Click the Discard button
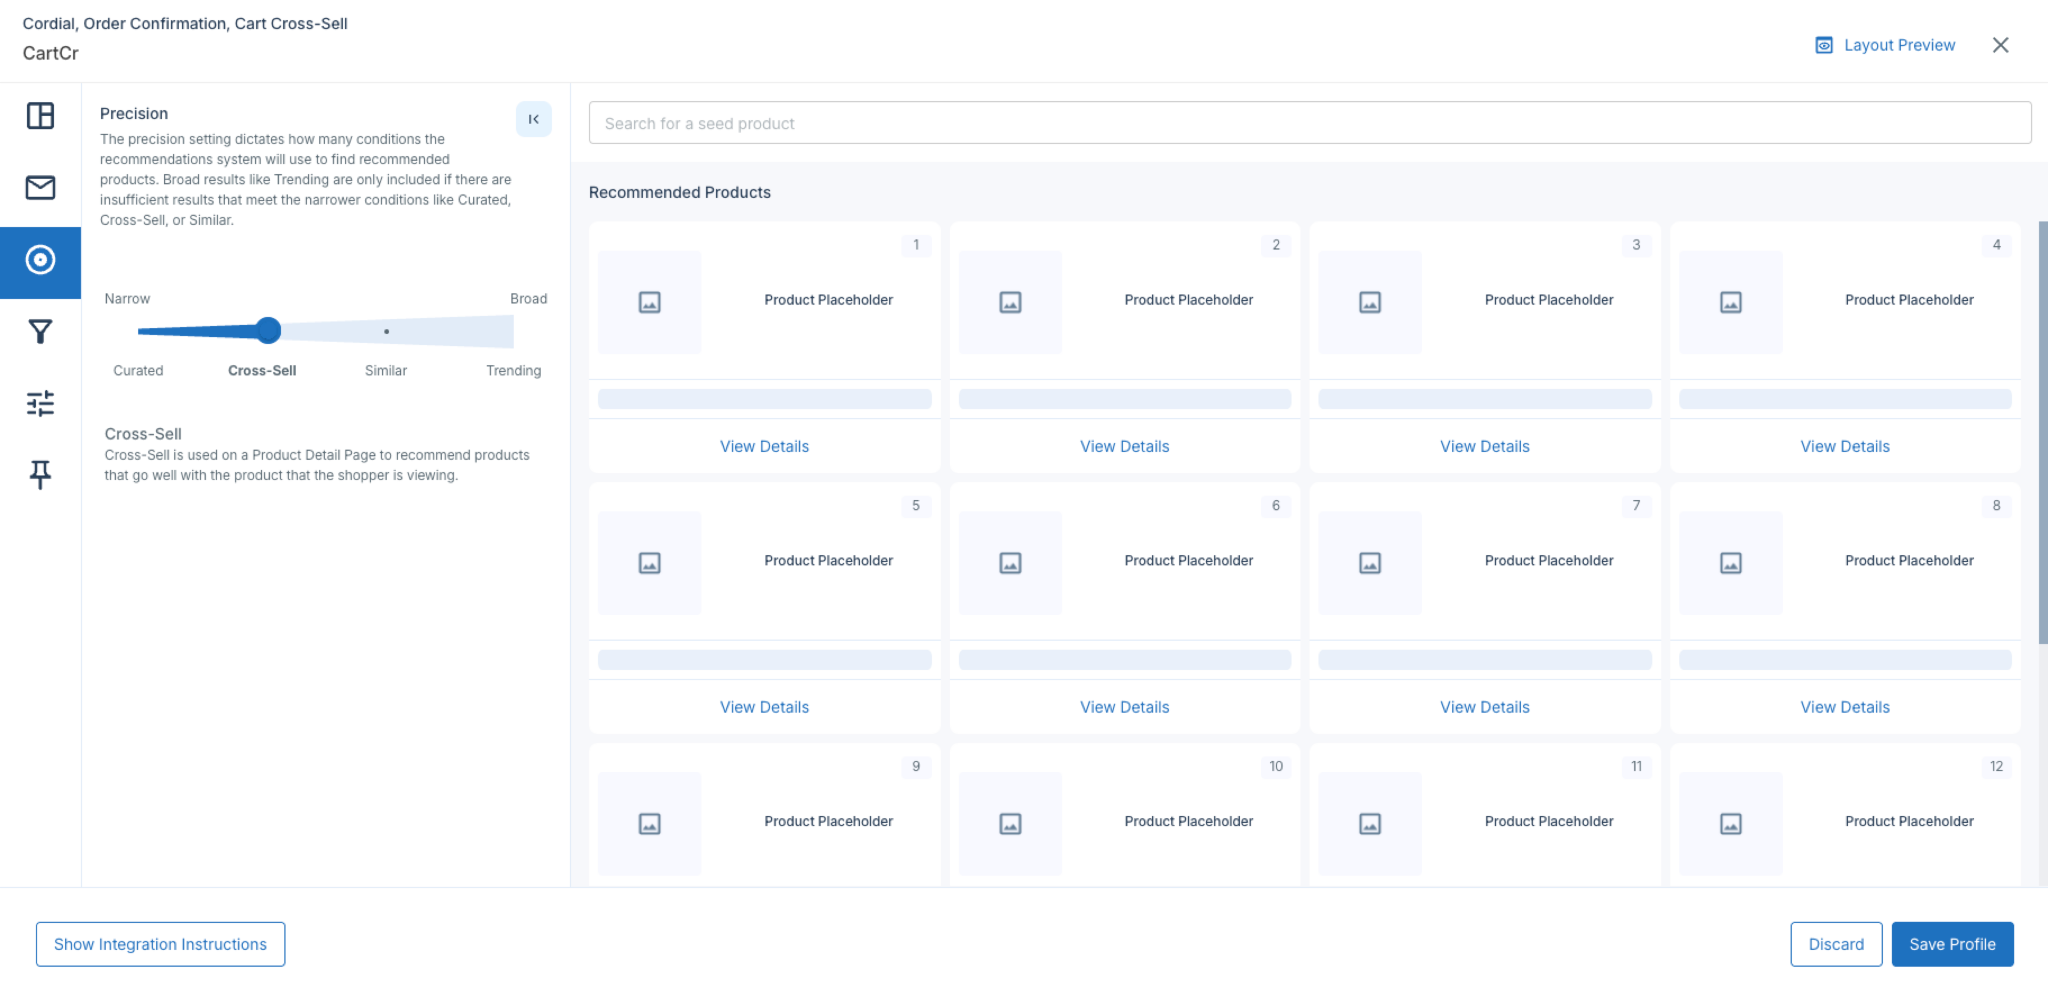The height and width of the screenshot is (1000, 2048). [1836, 945]
